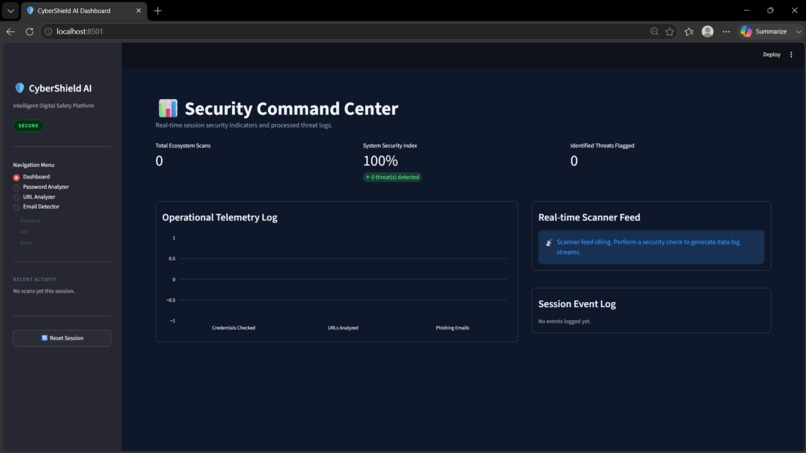Select the CyberShield AI Dashboard tab
Viewport: 806px width, 453px height.
click(84, 10)
